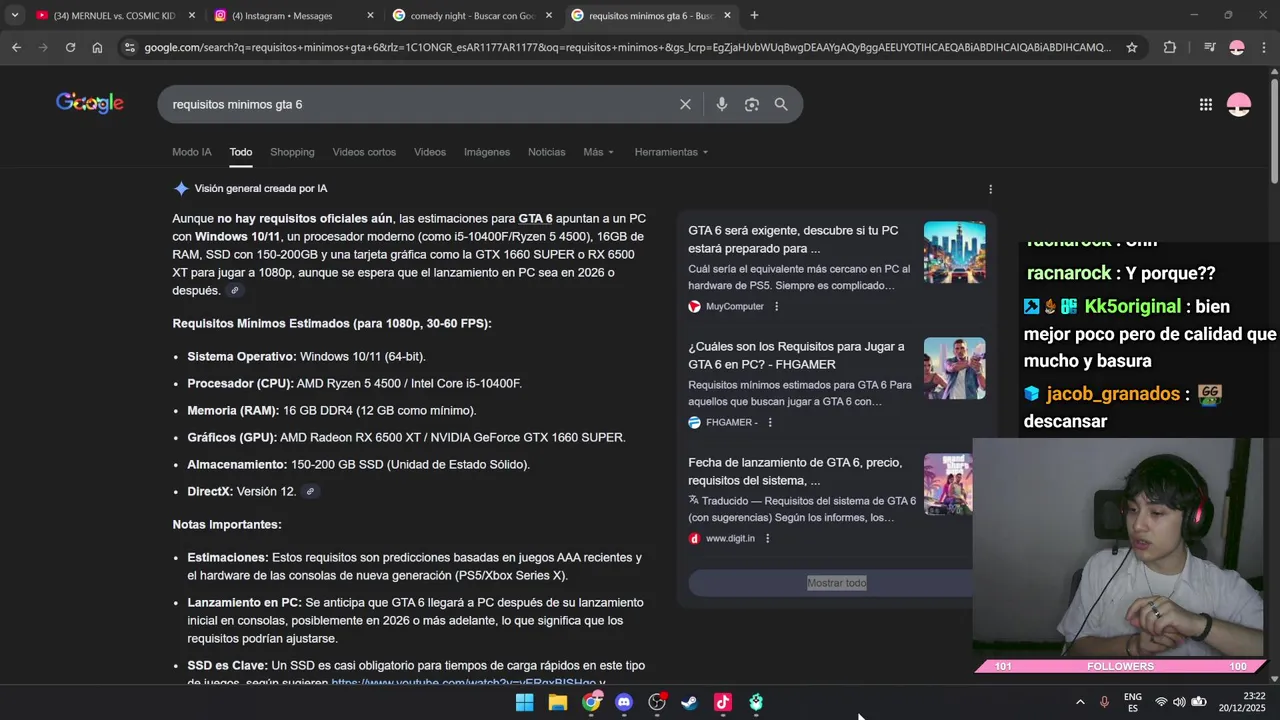
Task: Open the Chrome extensions puzzle icon
Action: (1170, 47)
